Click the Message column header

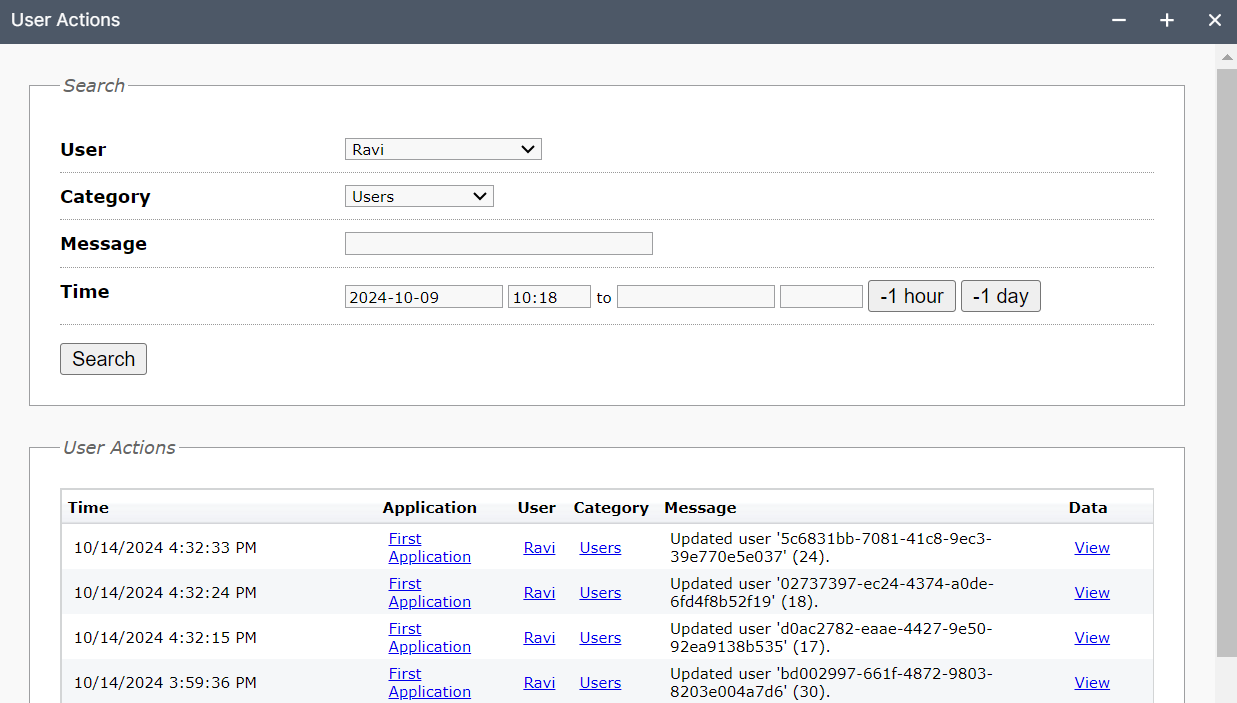click(x=700, y=508)
